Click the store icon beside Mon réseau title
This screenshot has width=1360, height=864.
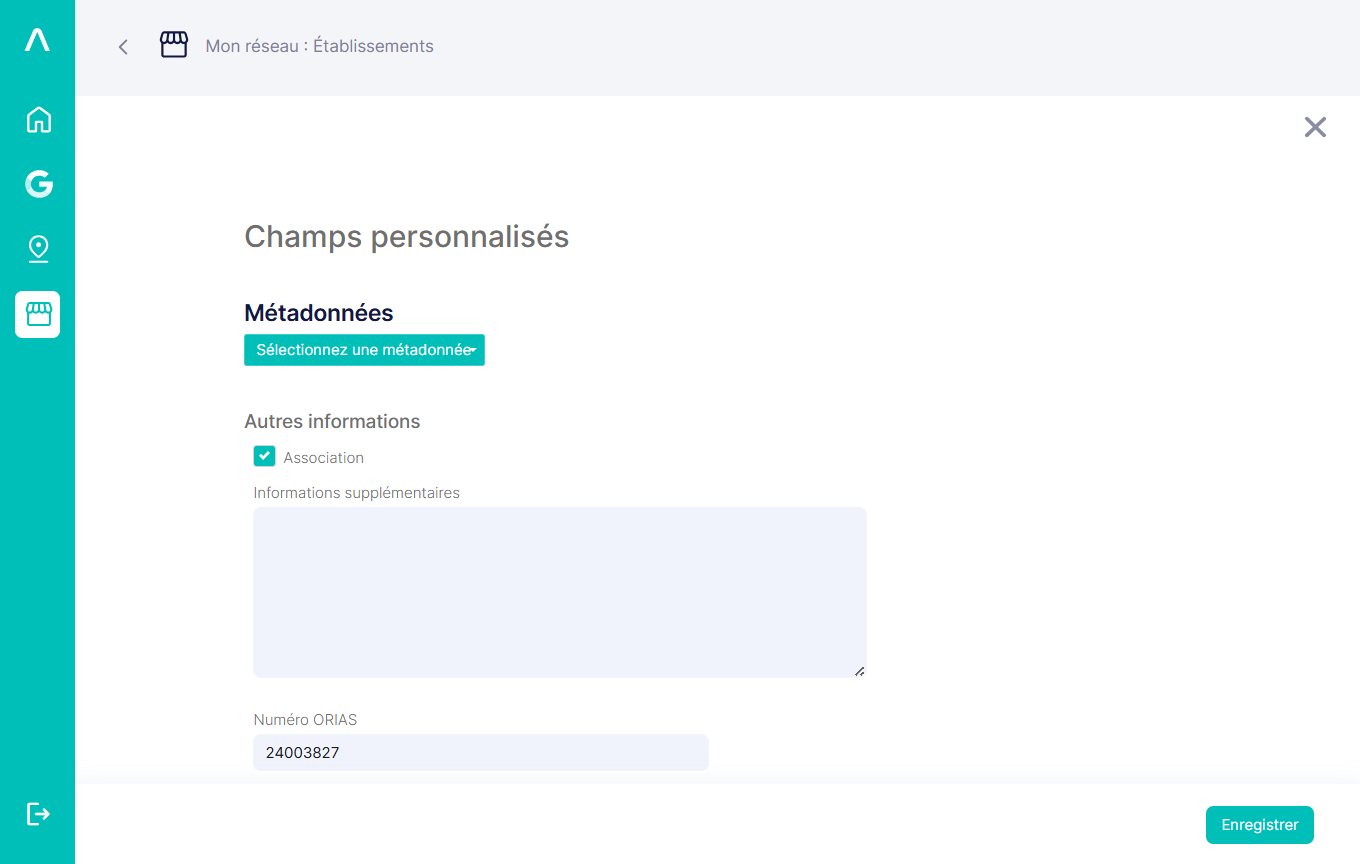click(174, 45)
